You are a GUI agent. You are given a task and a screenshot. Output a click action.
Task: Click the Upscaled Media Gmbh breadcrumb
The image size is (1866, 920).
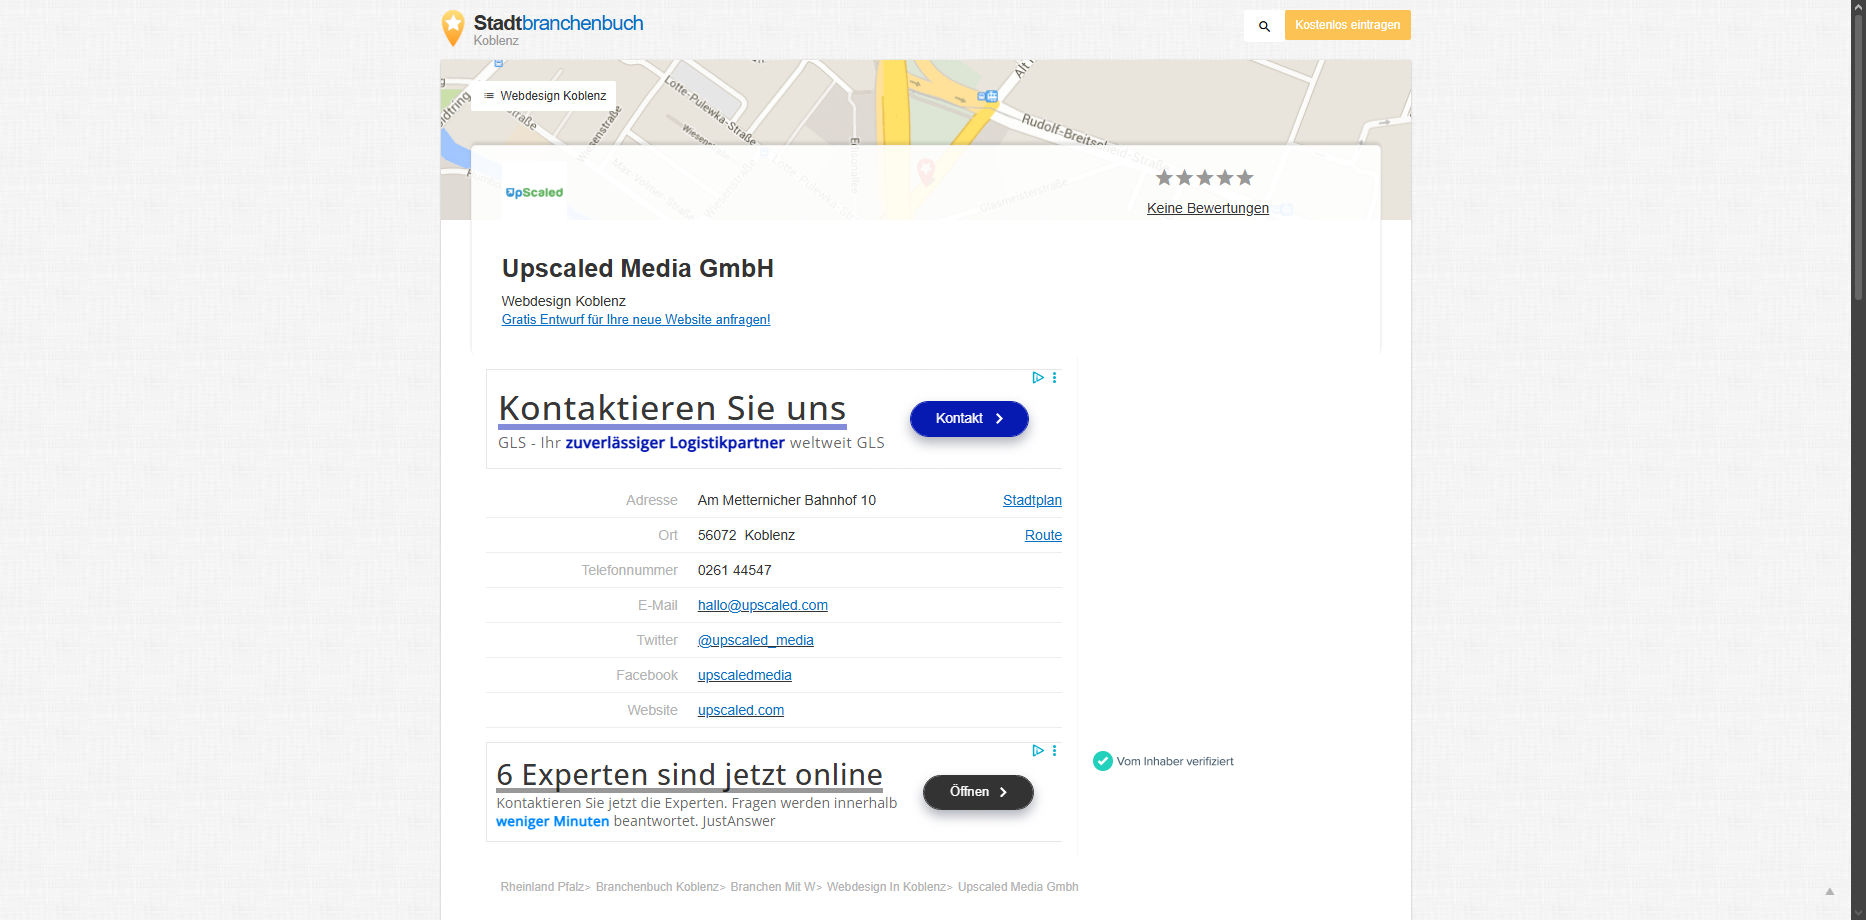(x=1018, y=887)
